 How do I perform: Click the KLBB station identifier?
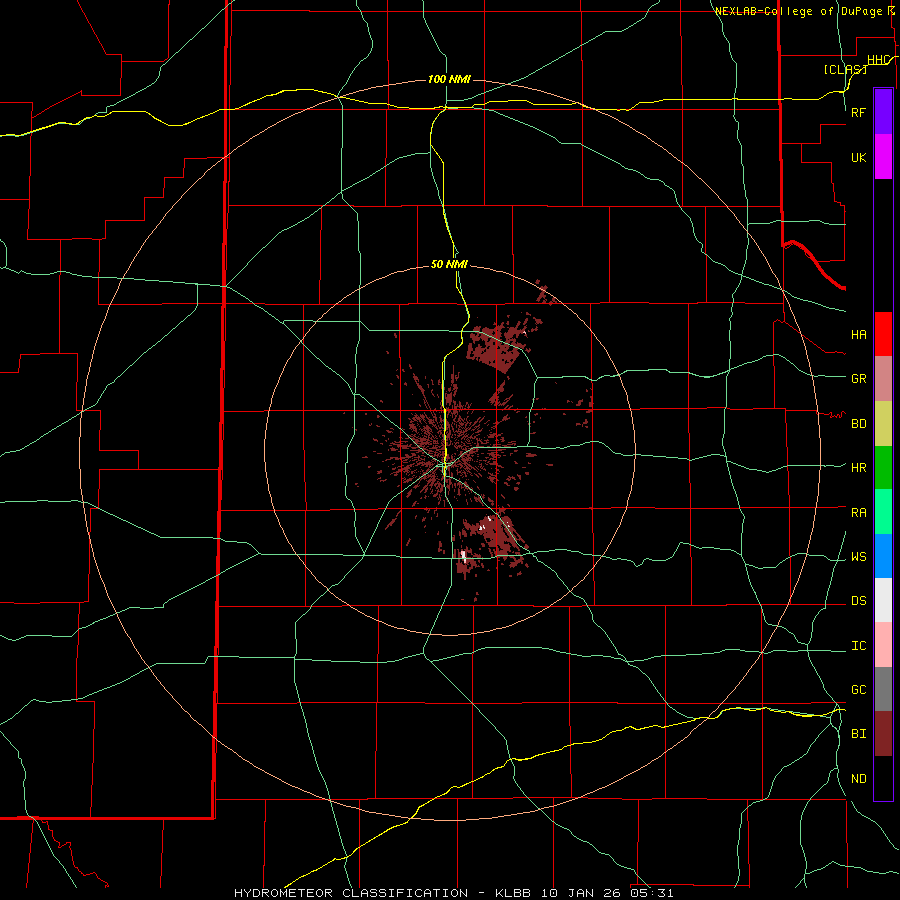point(513,893)
